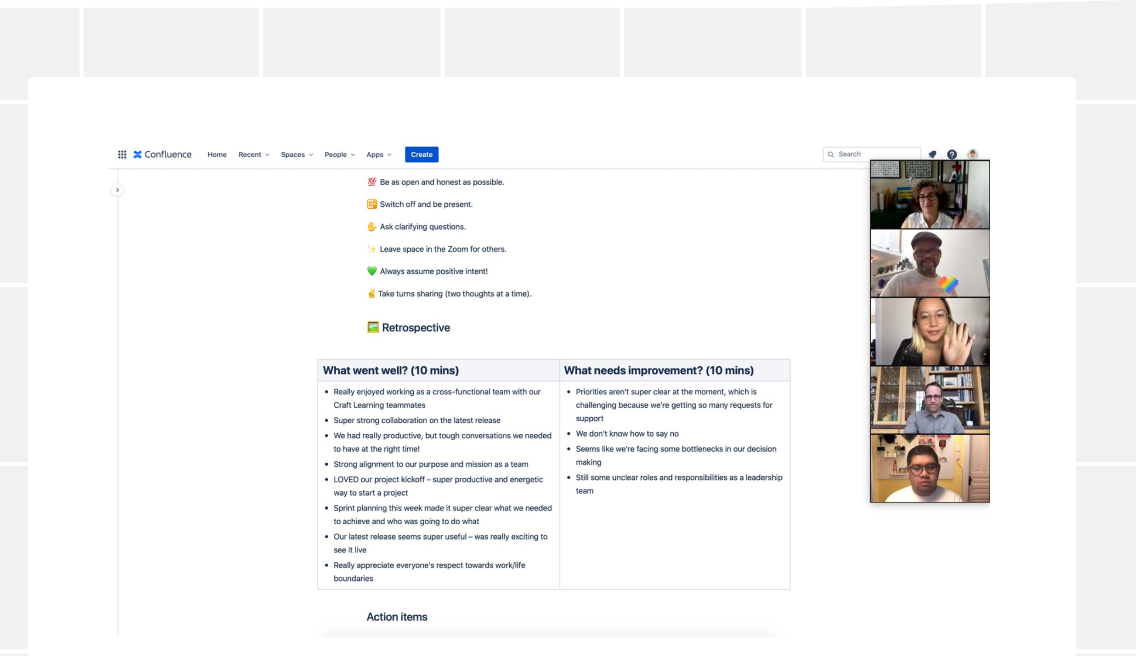This screenshot has height=656, width=1136.
Task: Click the Confluence logo
Action: 162,154
